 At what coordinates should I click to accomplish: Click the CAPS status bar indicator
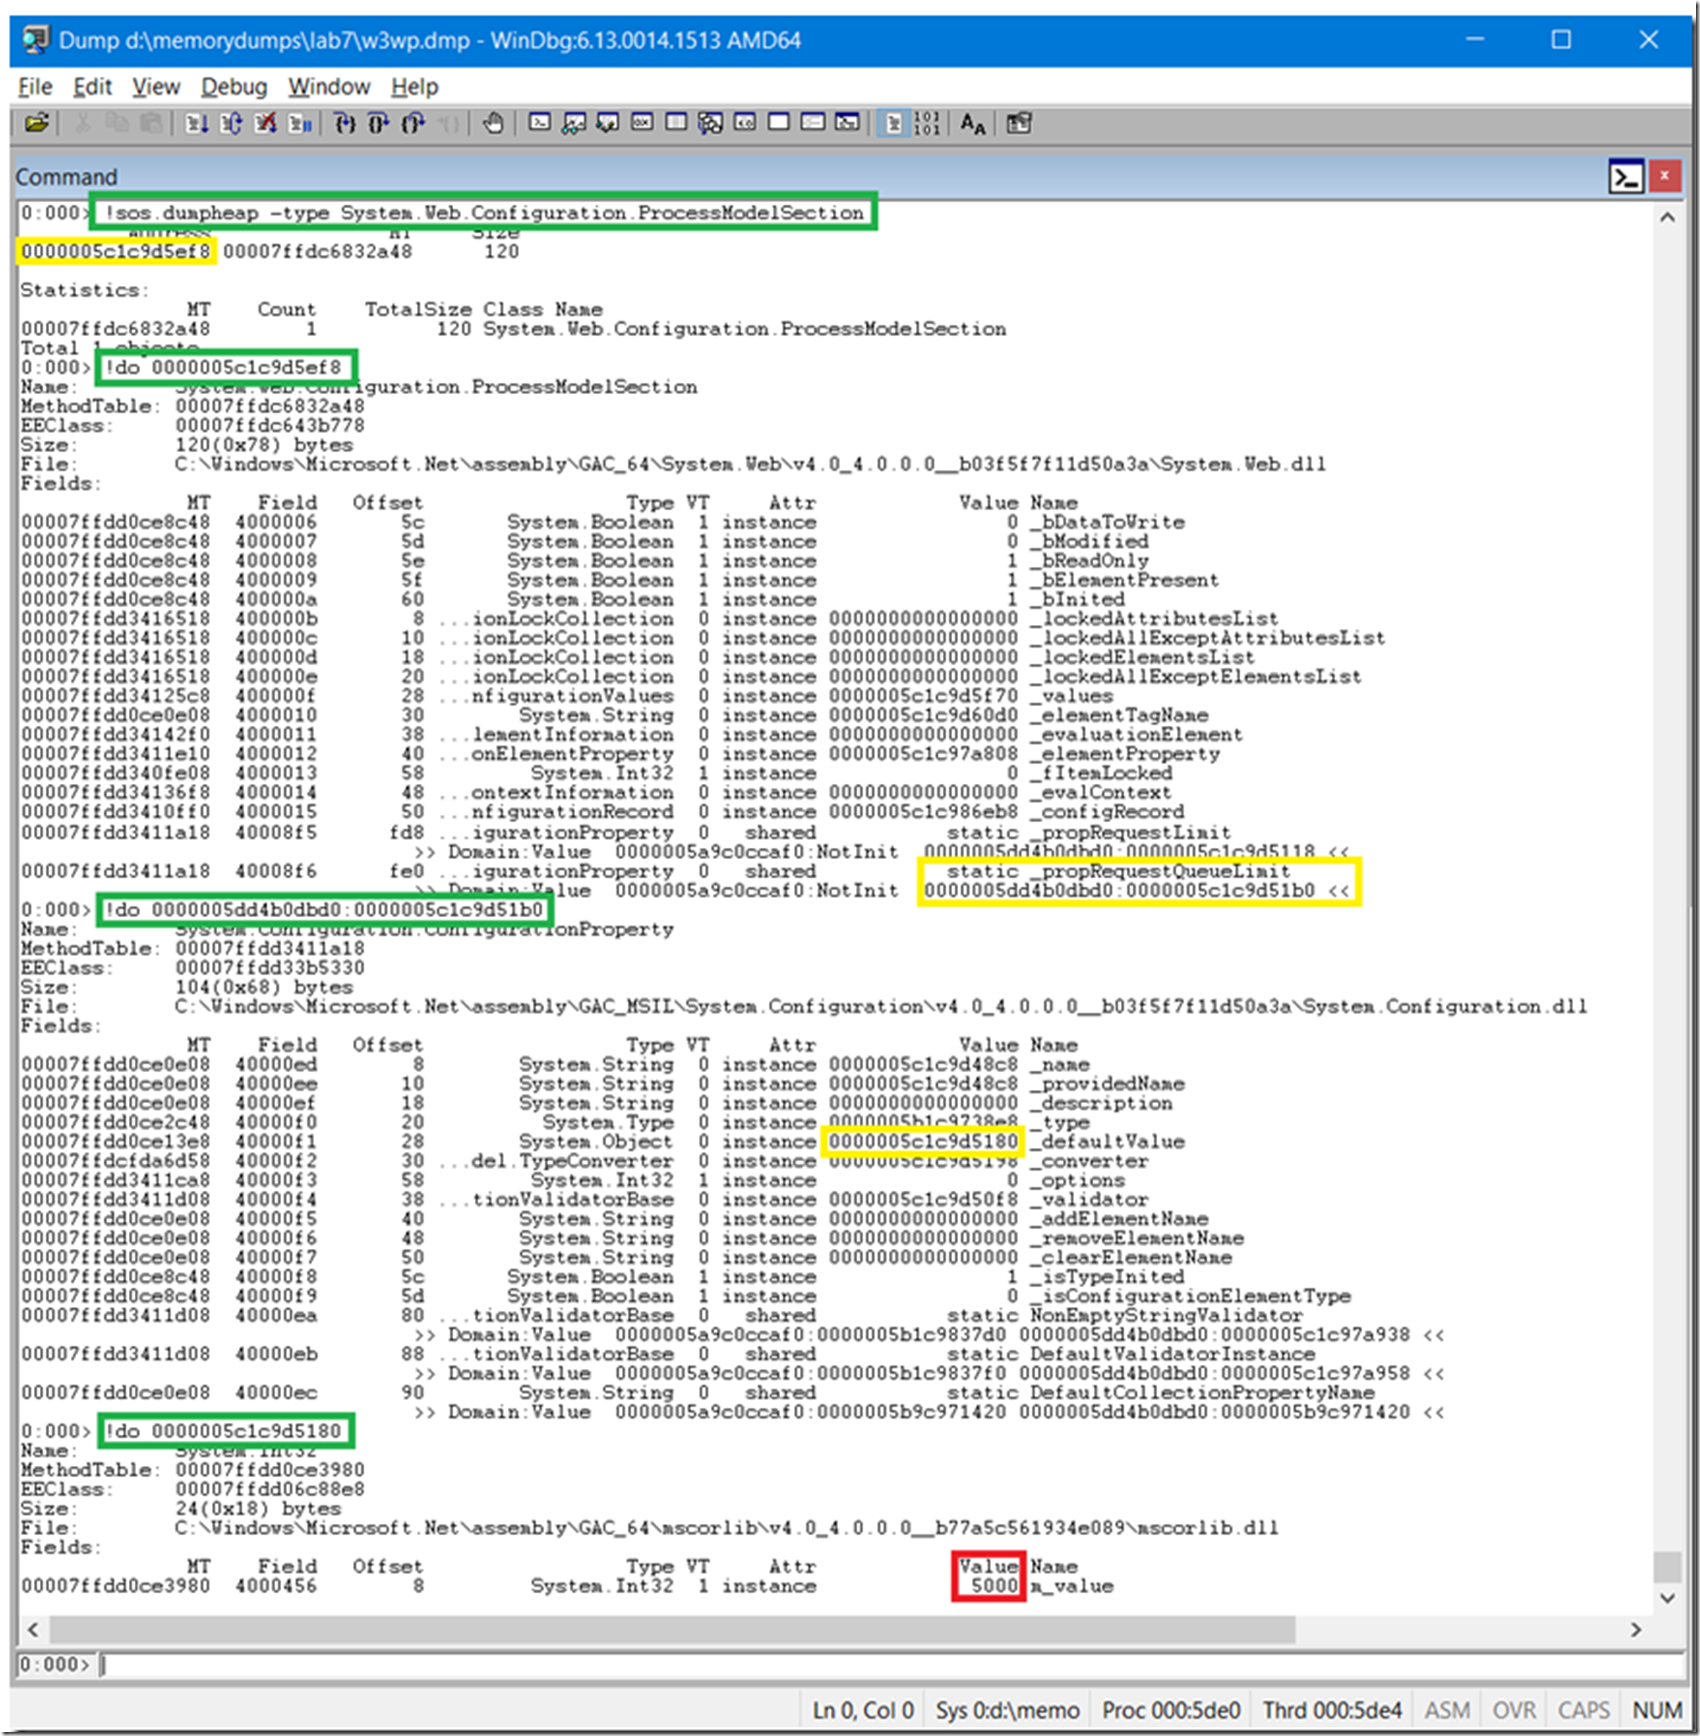(x=1584, y=1710)
